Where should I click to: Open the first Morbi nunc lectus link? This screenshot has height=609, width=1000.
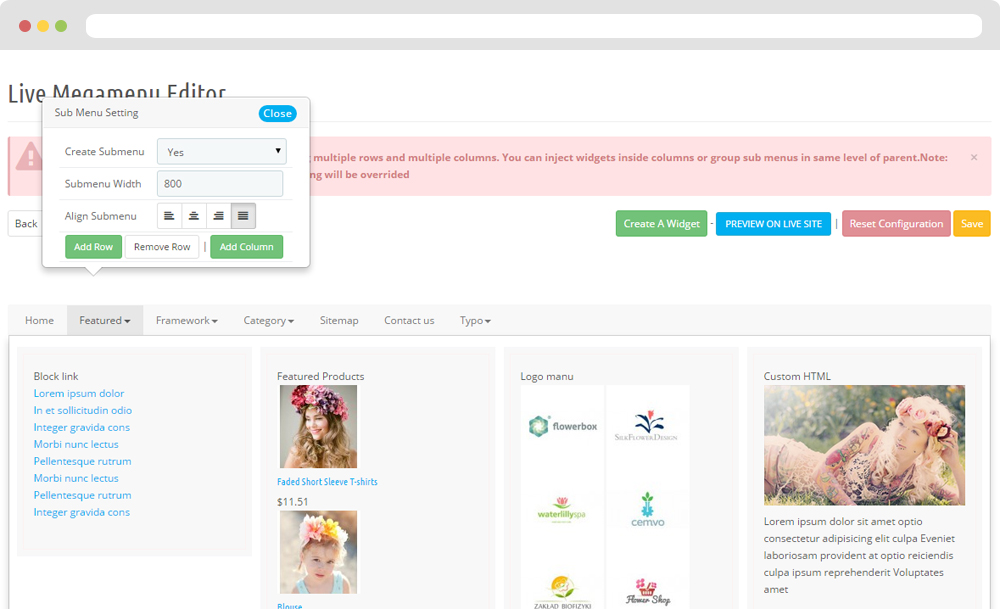coord(76,444)
